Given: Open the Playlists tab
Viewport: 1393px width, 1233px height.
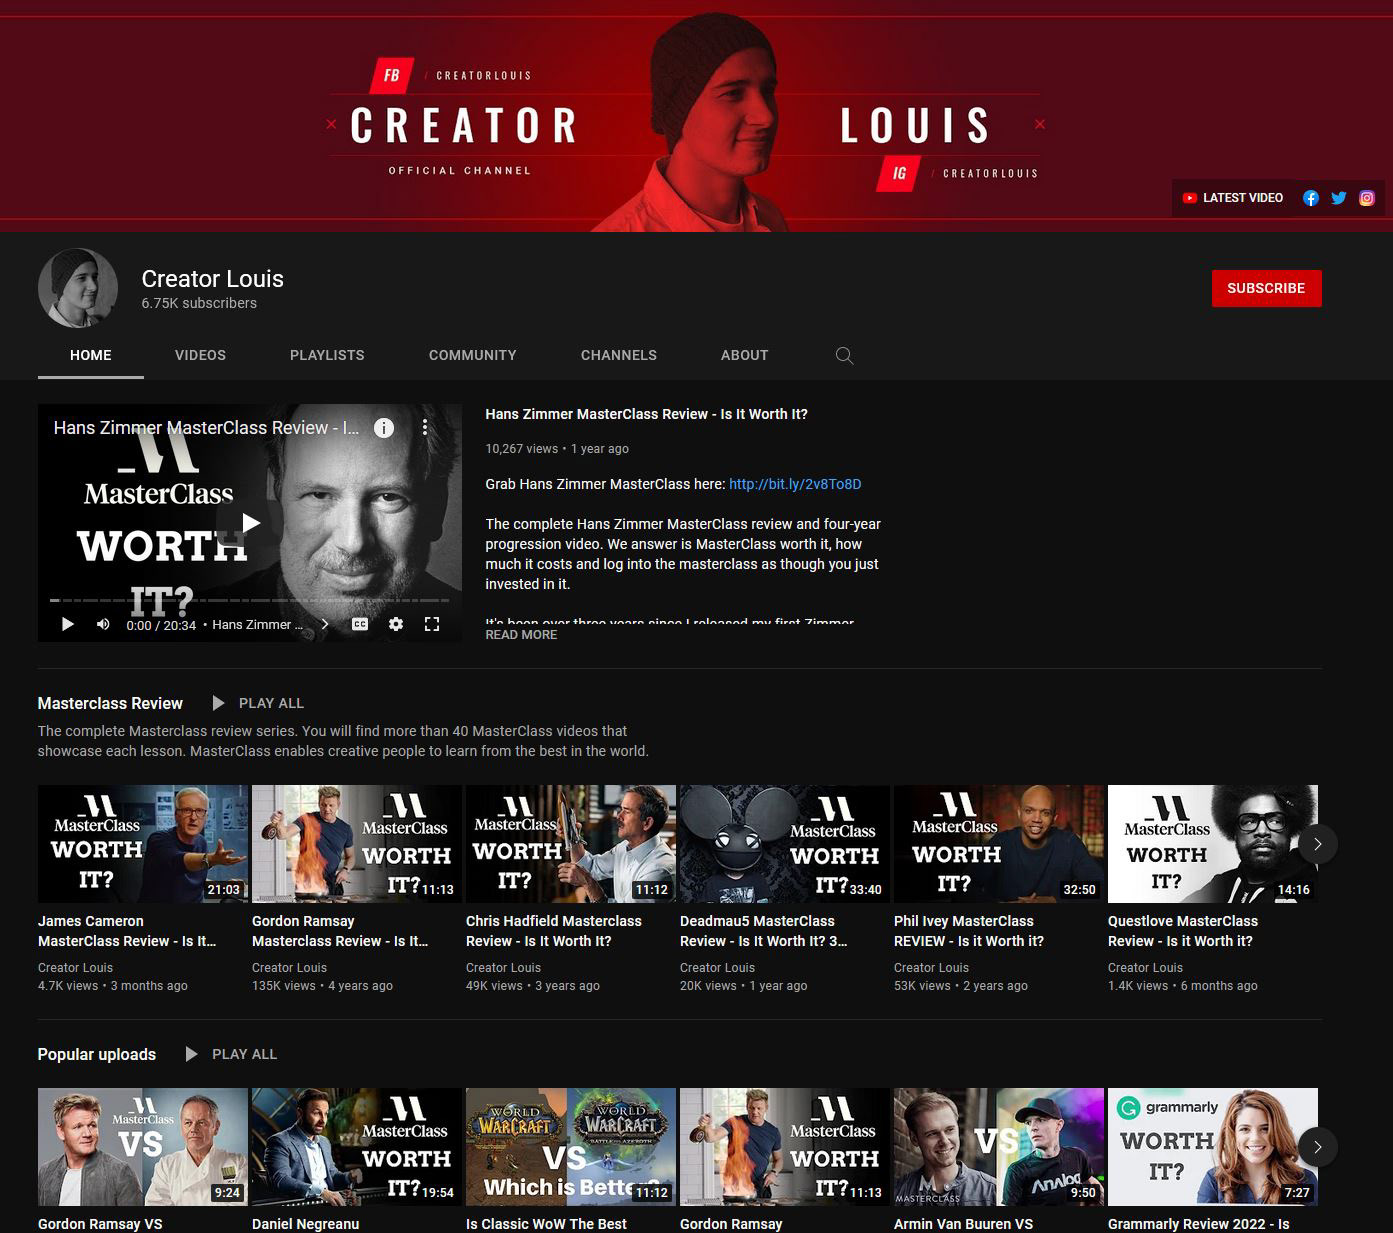Looking at the screenshot, I should (327, 355).
